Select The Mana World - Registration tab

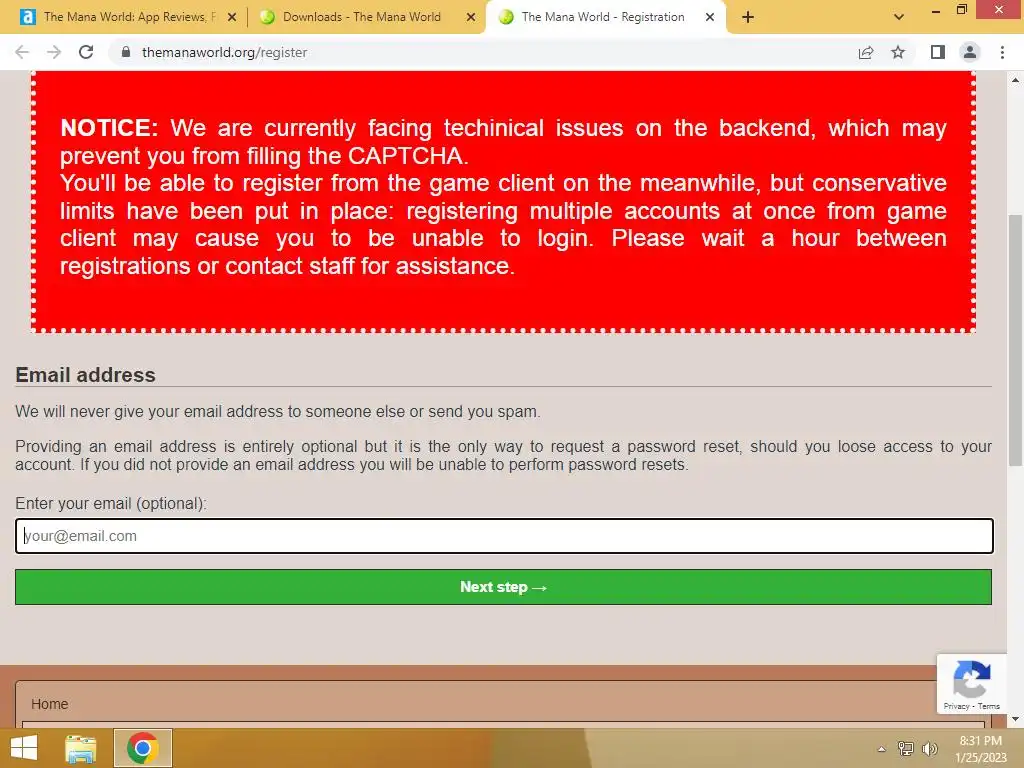(603, 17)
